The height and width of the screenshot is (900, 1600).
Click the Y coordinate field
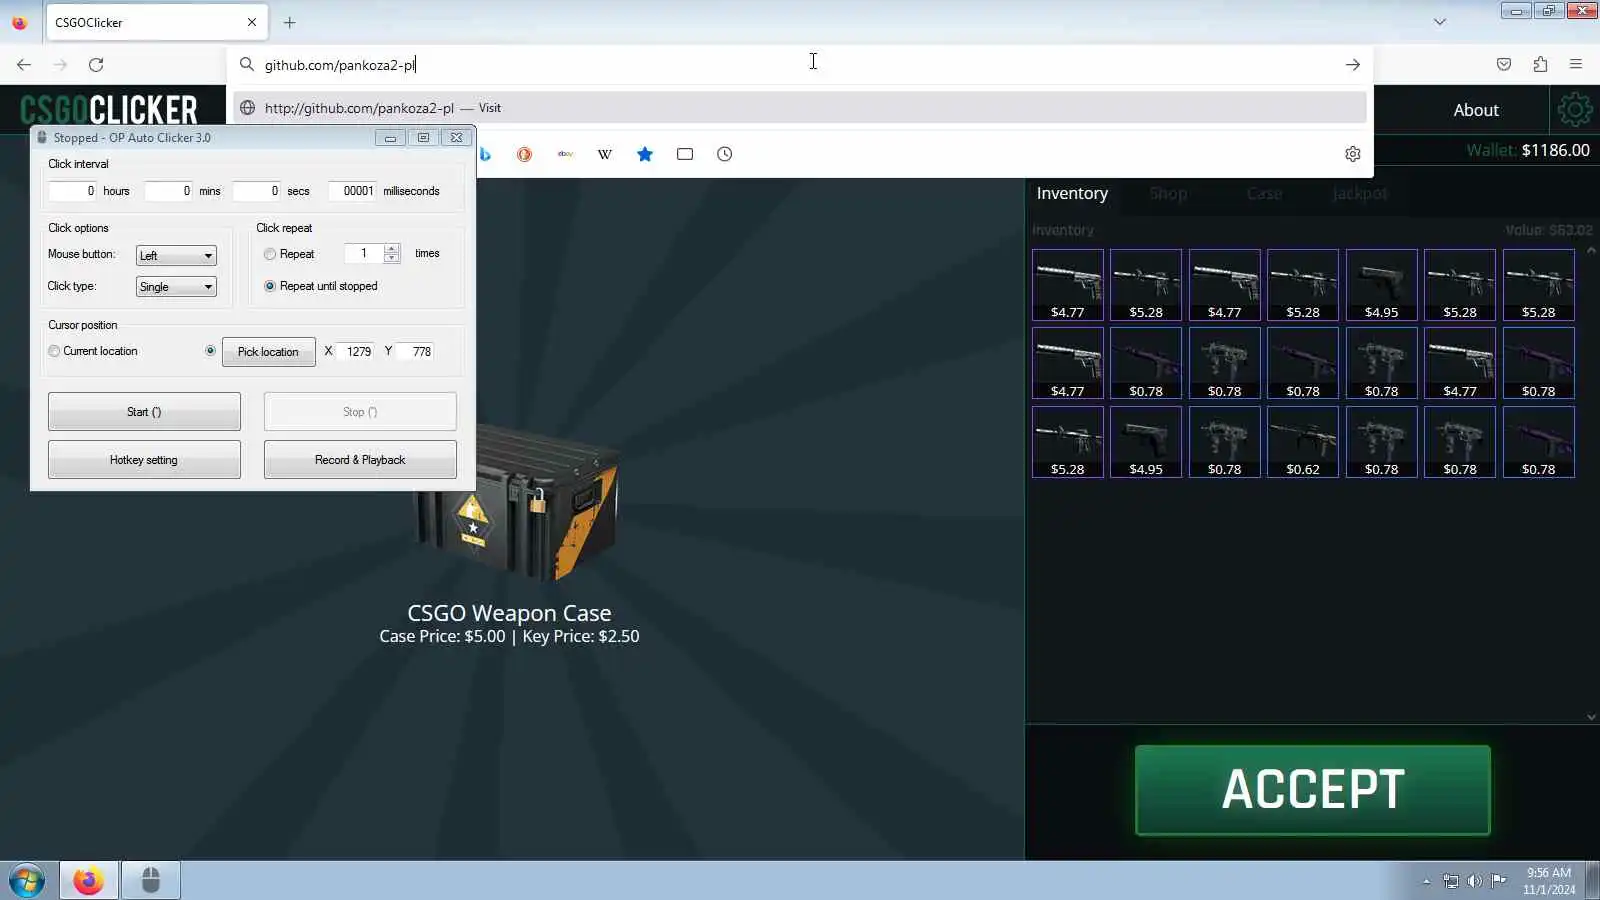417,352
